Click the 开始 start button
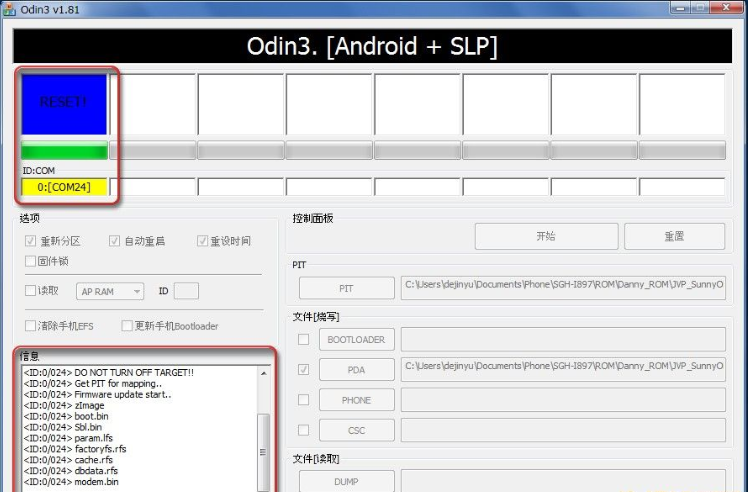This screenshot has height=492, width=749. tap(546, 236)
